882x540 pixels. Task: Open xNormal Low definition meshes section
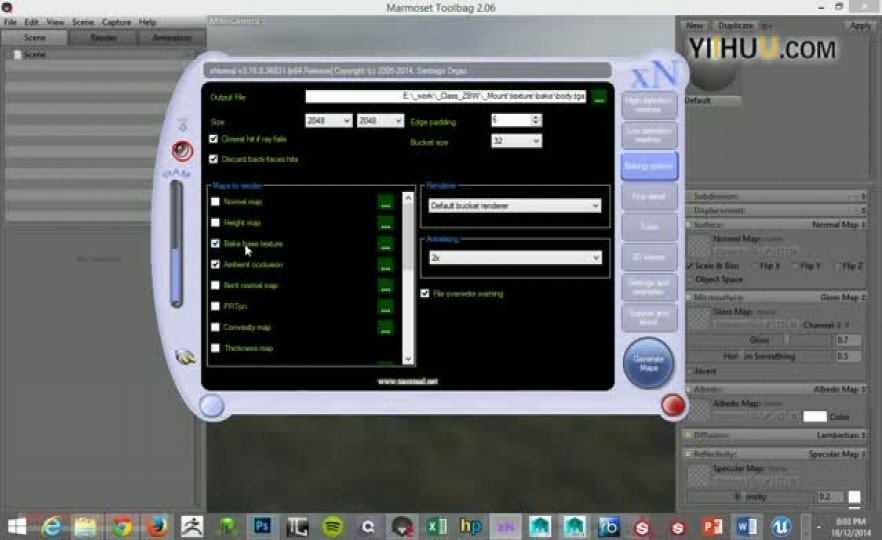(x=649, y=135)
